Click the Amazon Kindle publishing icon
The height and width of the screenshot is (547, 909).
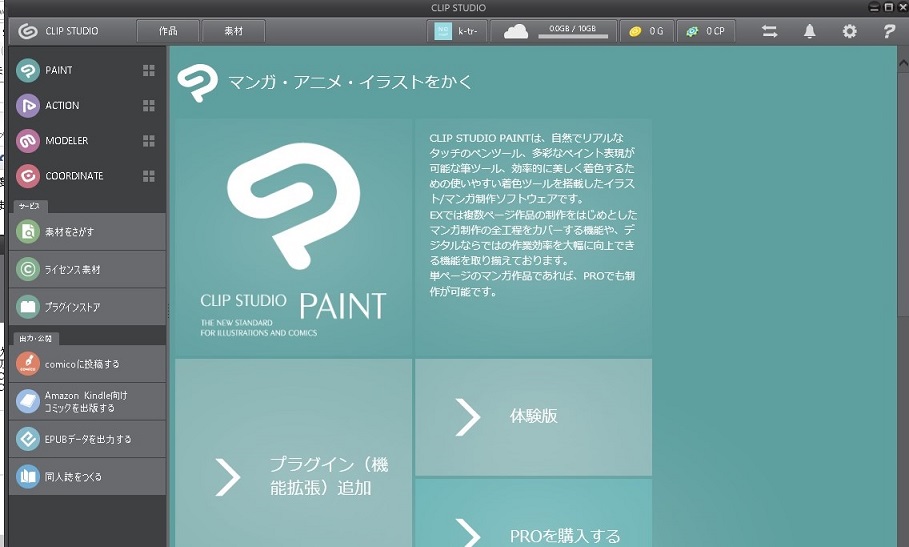[x=27, y=402]
